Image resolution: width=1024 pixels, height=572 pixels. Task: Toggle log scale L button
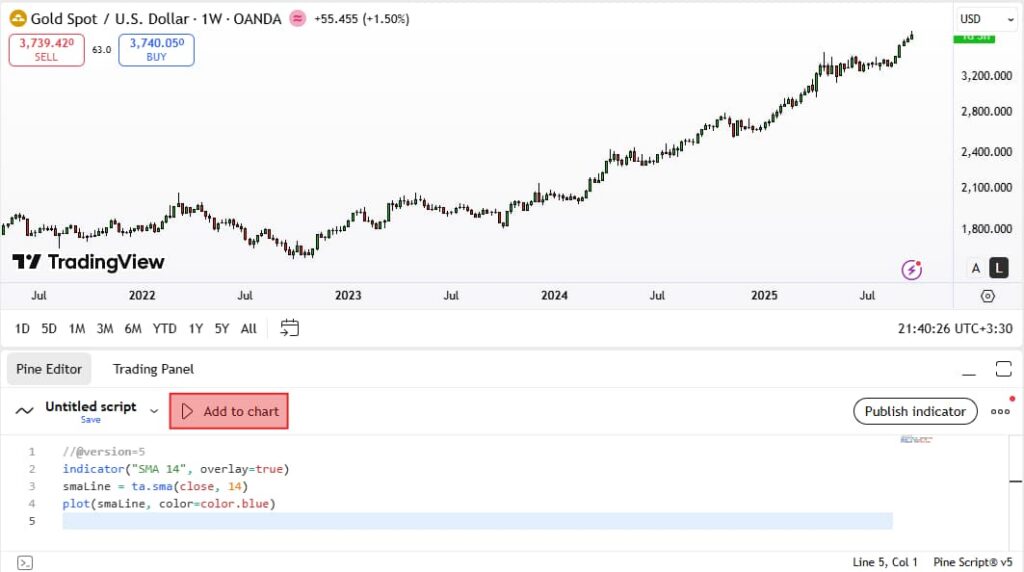coord(999,268)
